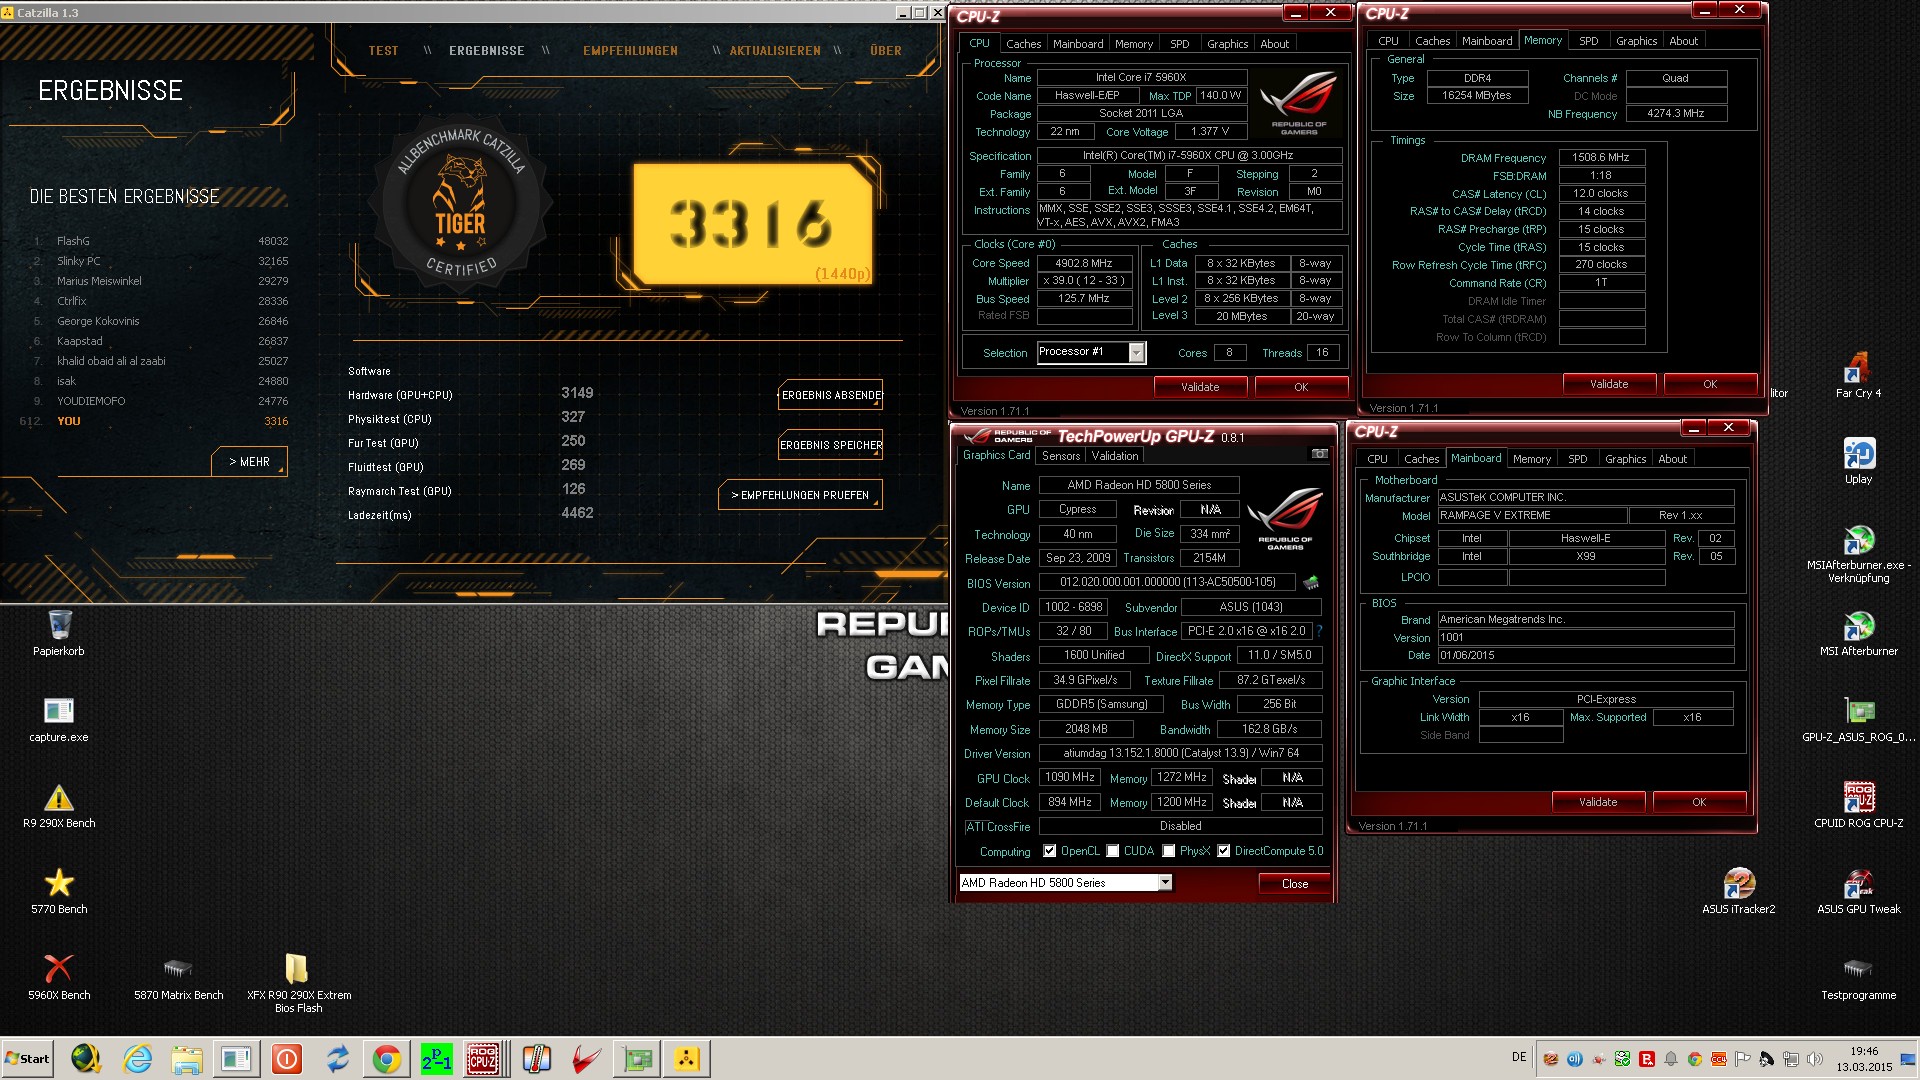Viewport: 1920px width, 1080px height.
Task: Open the 5870 Matrix Bench shortcut
Action: pyautogui.click(x=178, y=978)
